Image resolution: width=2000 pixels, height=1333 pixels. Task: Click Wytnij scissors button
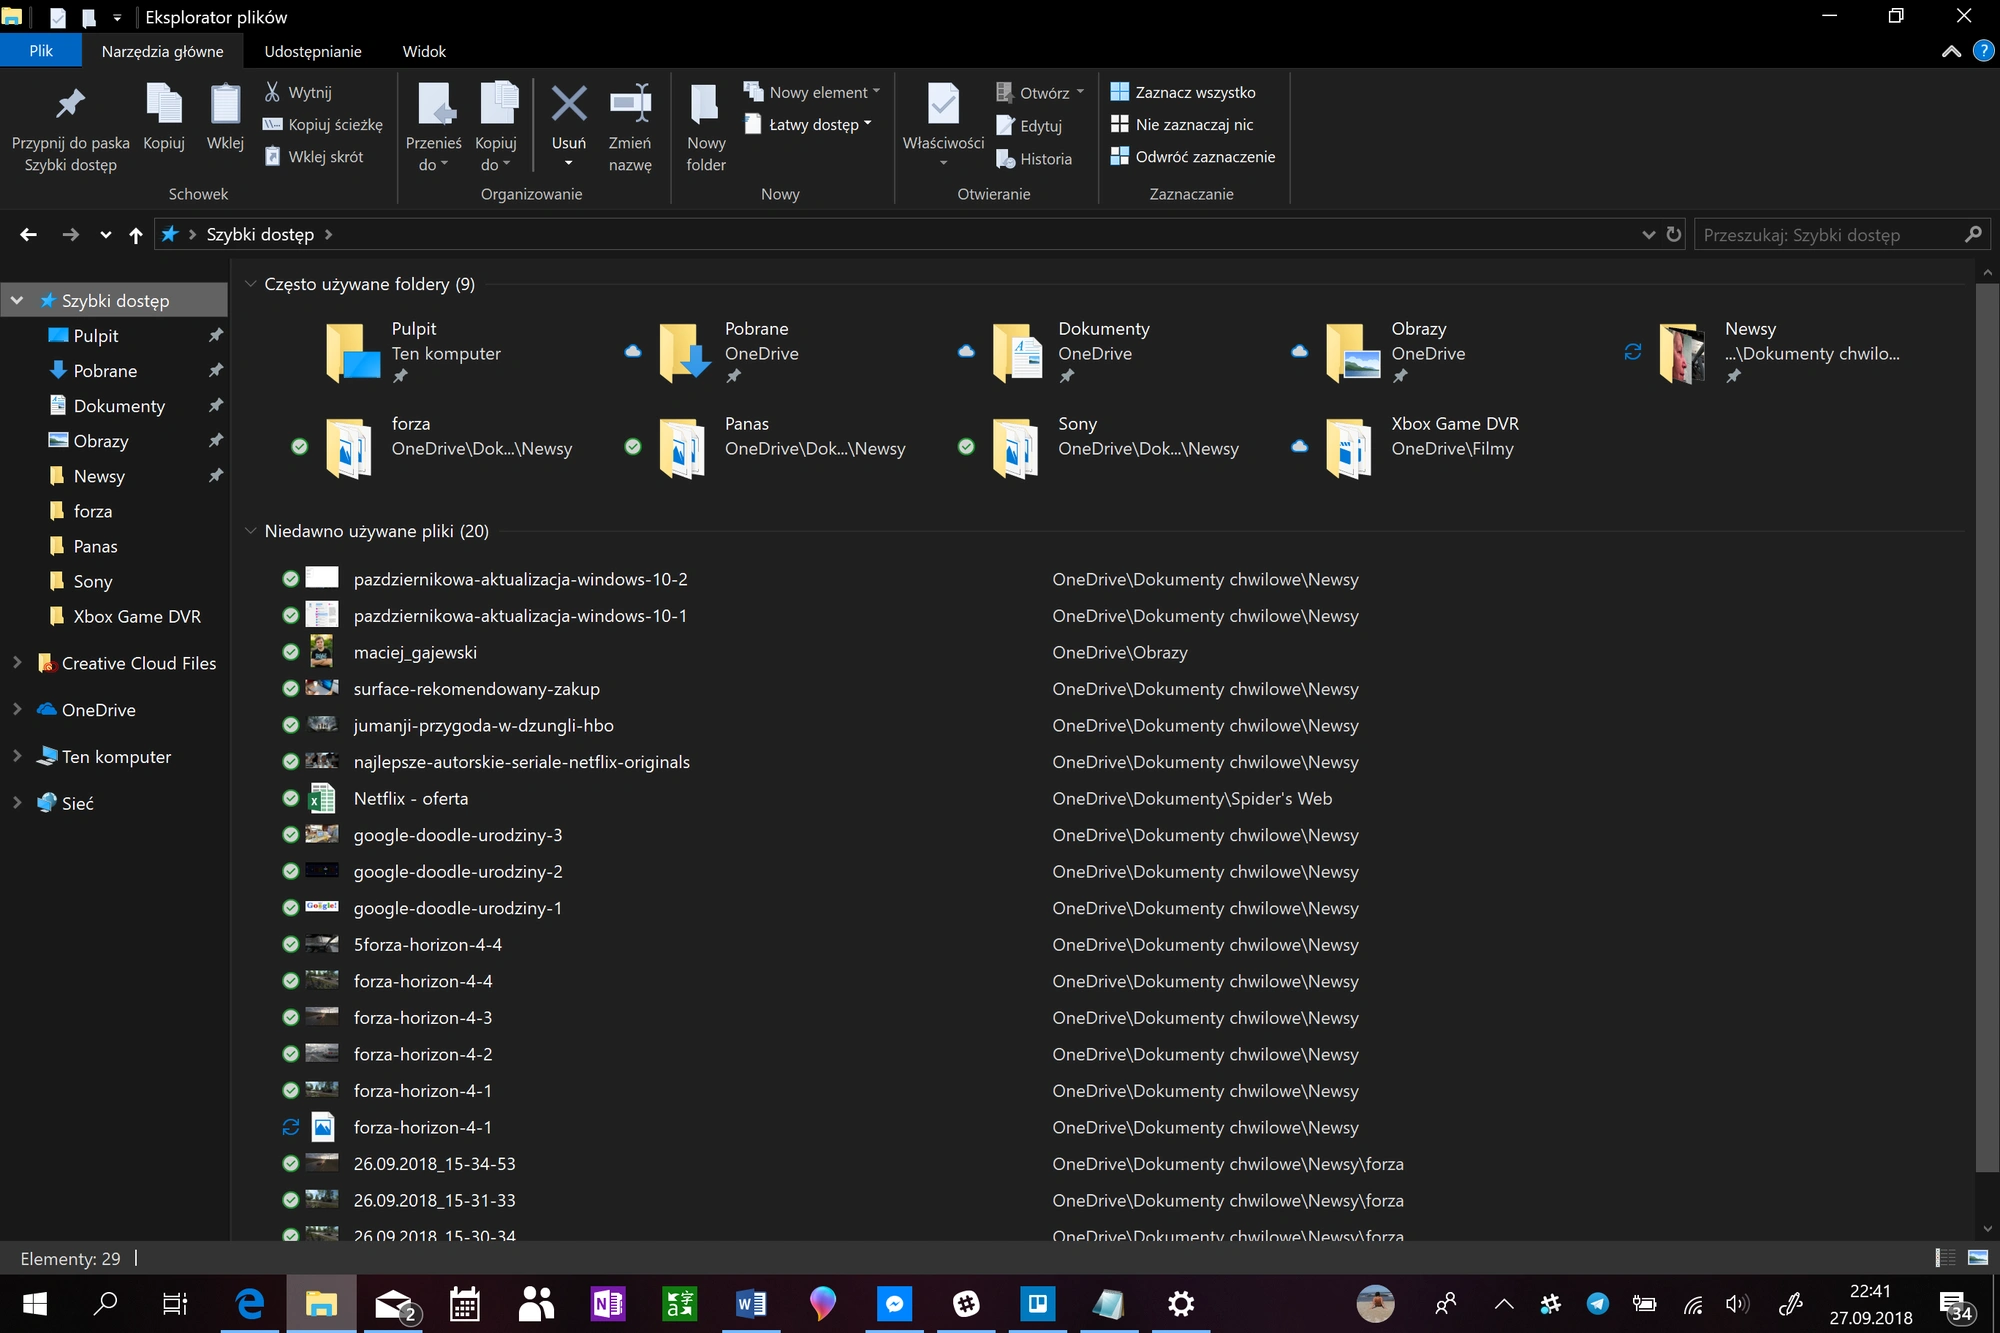tap(298, 92)
